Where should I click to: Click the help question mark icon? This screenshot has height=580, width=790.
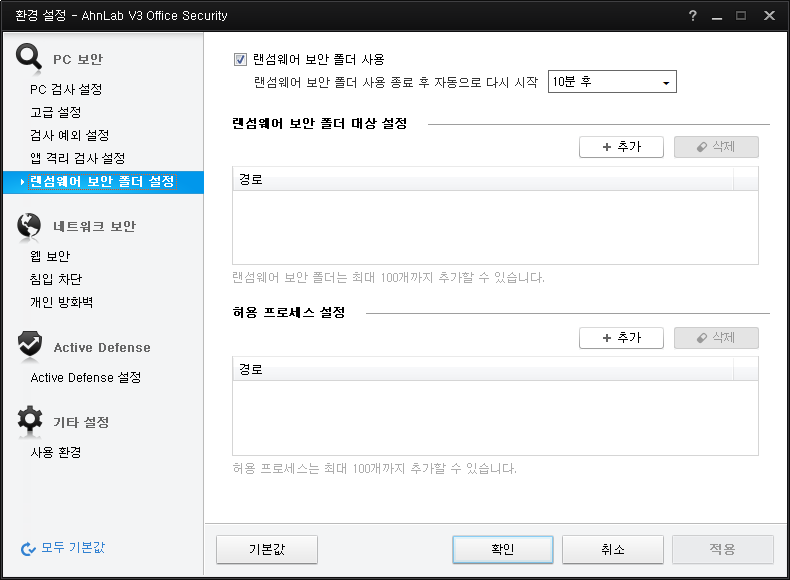click(693, 16)
